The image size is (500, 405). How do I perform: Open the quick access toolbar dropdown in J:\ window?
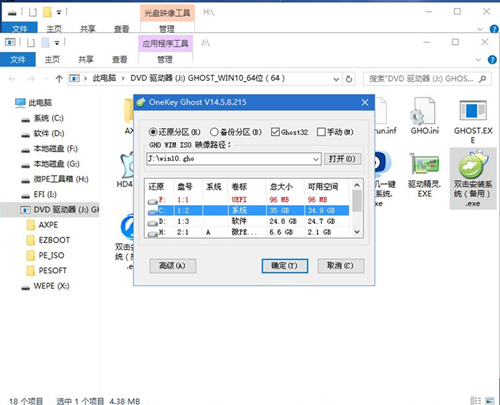coord(57,43)
